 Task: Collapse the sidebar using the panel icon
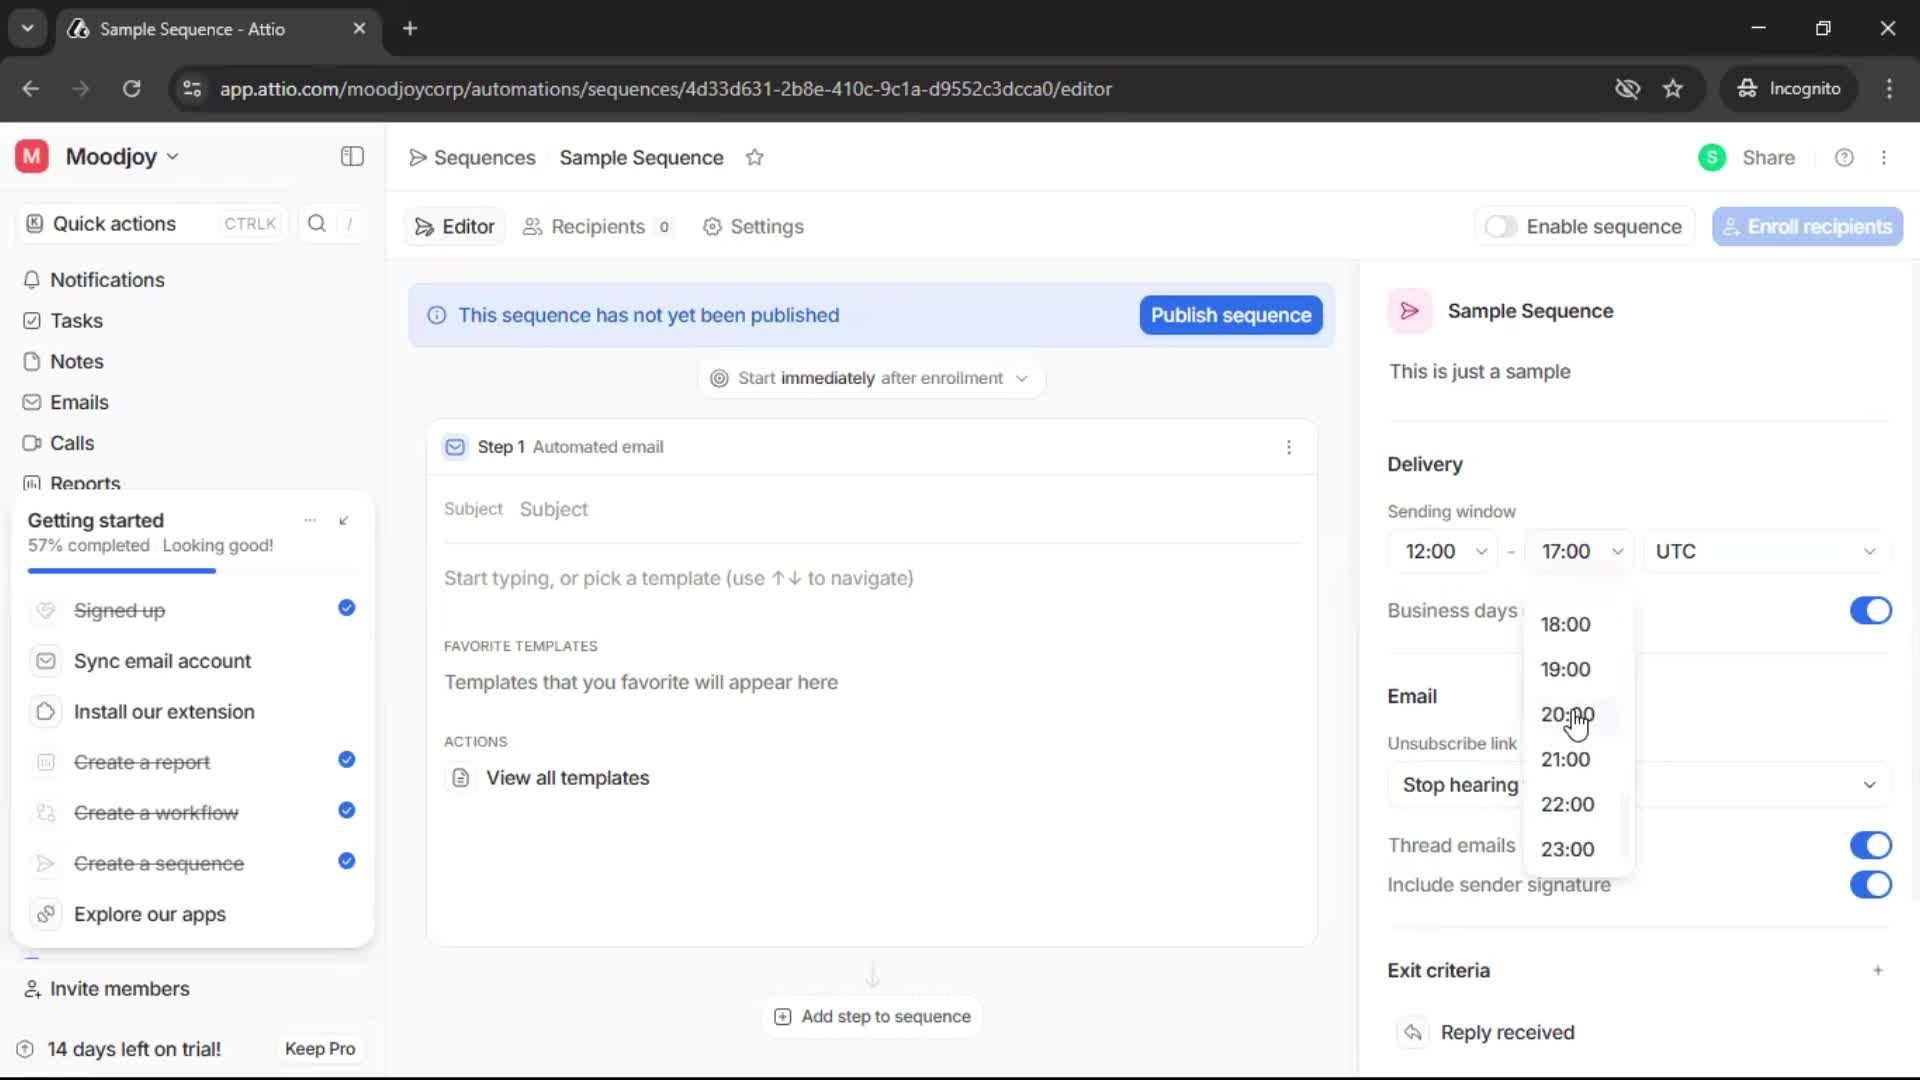[351, 156]
